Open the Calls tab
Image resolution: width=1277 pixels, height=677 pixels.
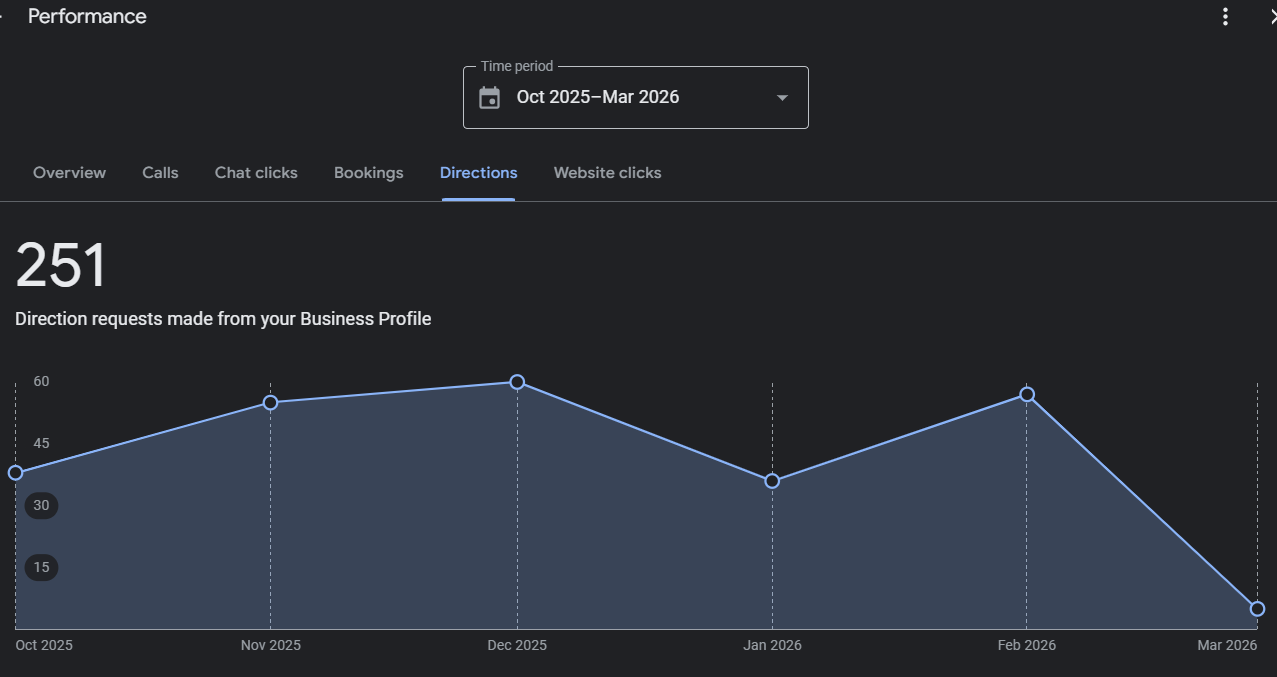(160, 173)
